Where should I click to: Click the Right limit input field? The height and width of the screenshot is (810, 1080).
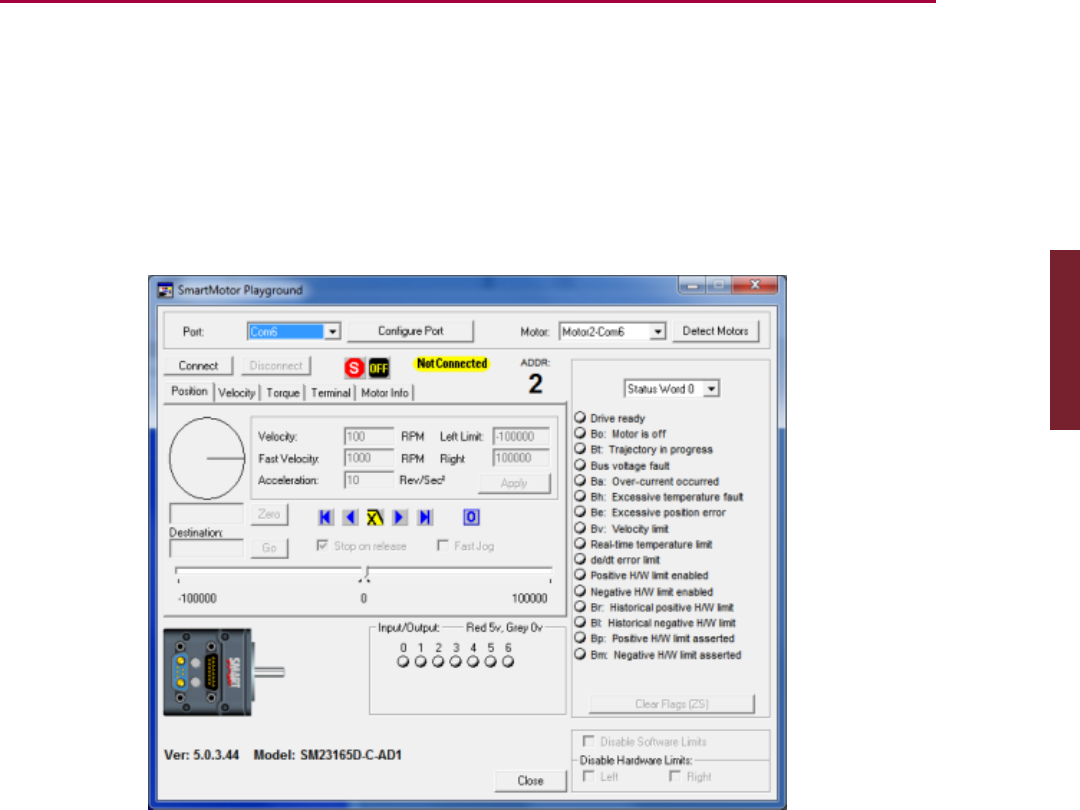pos(521,458)
